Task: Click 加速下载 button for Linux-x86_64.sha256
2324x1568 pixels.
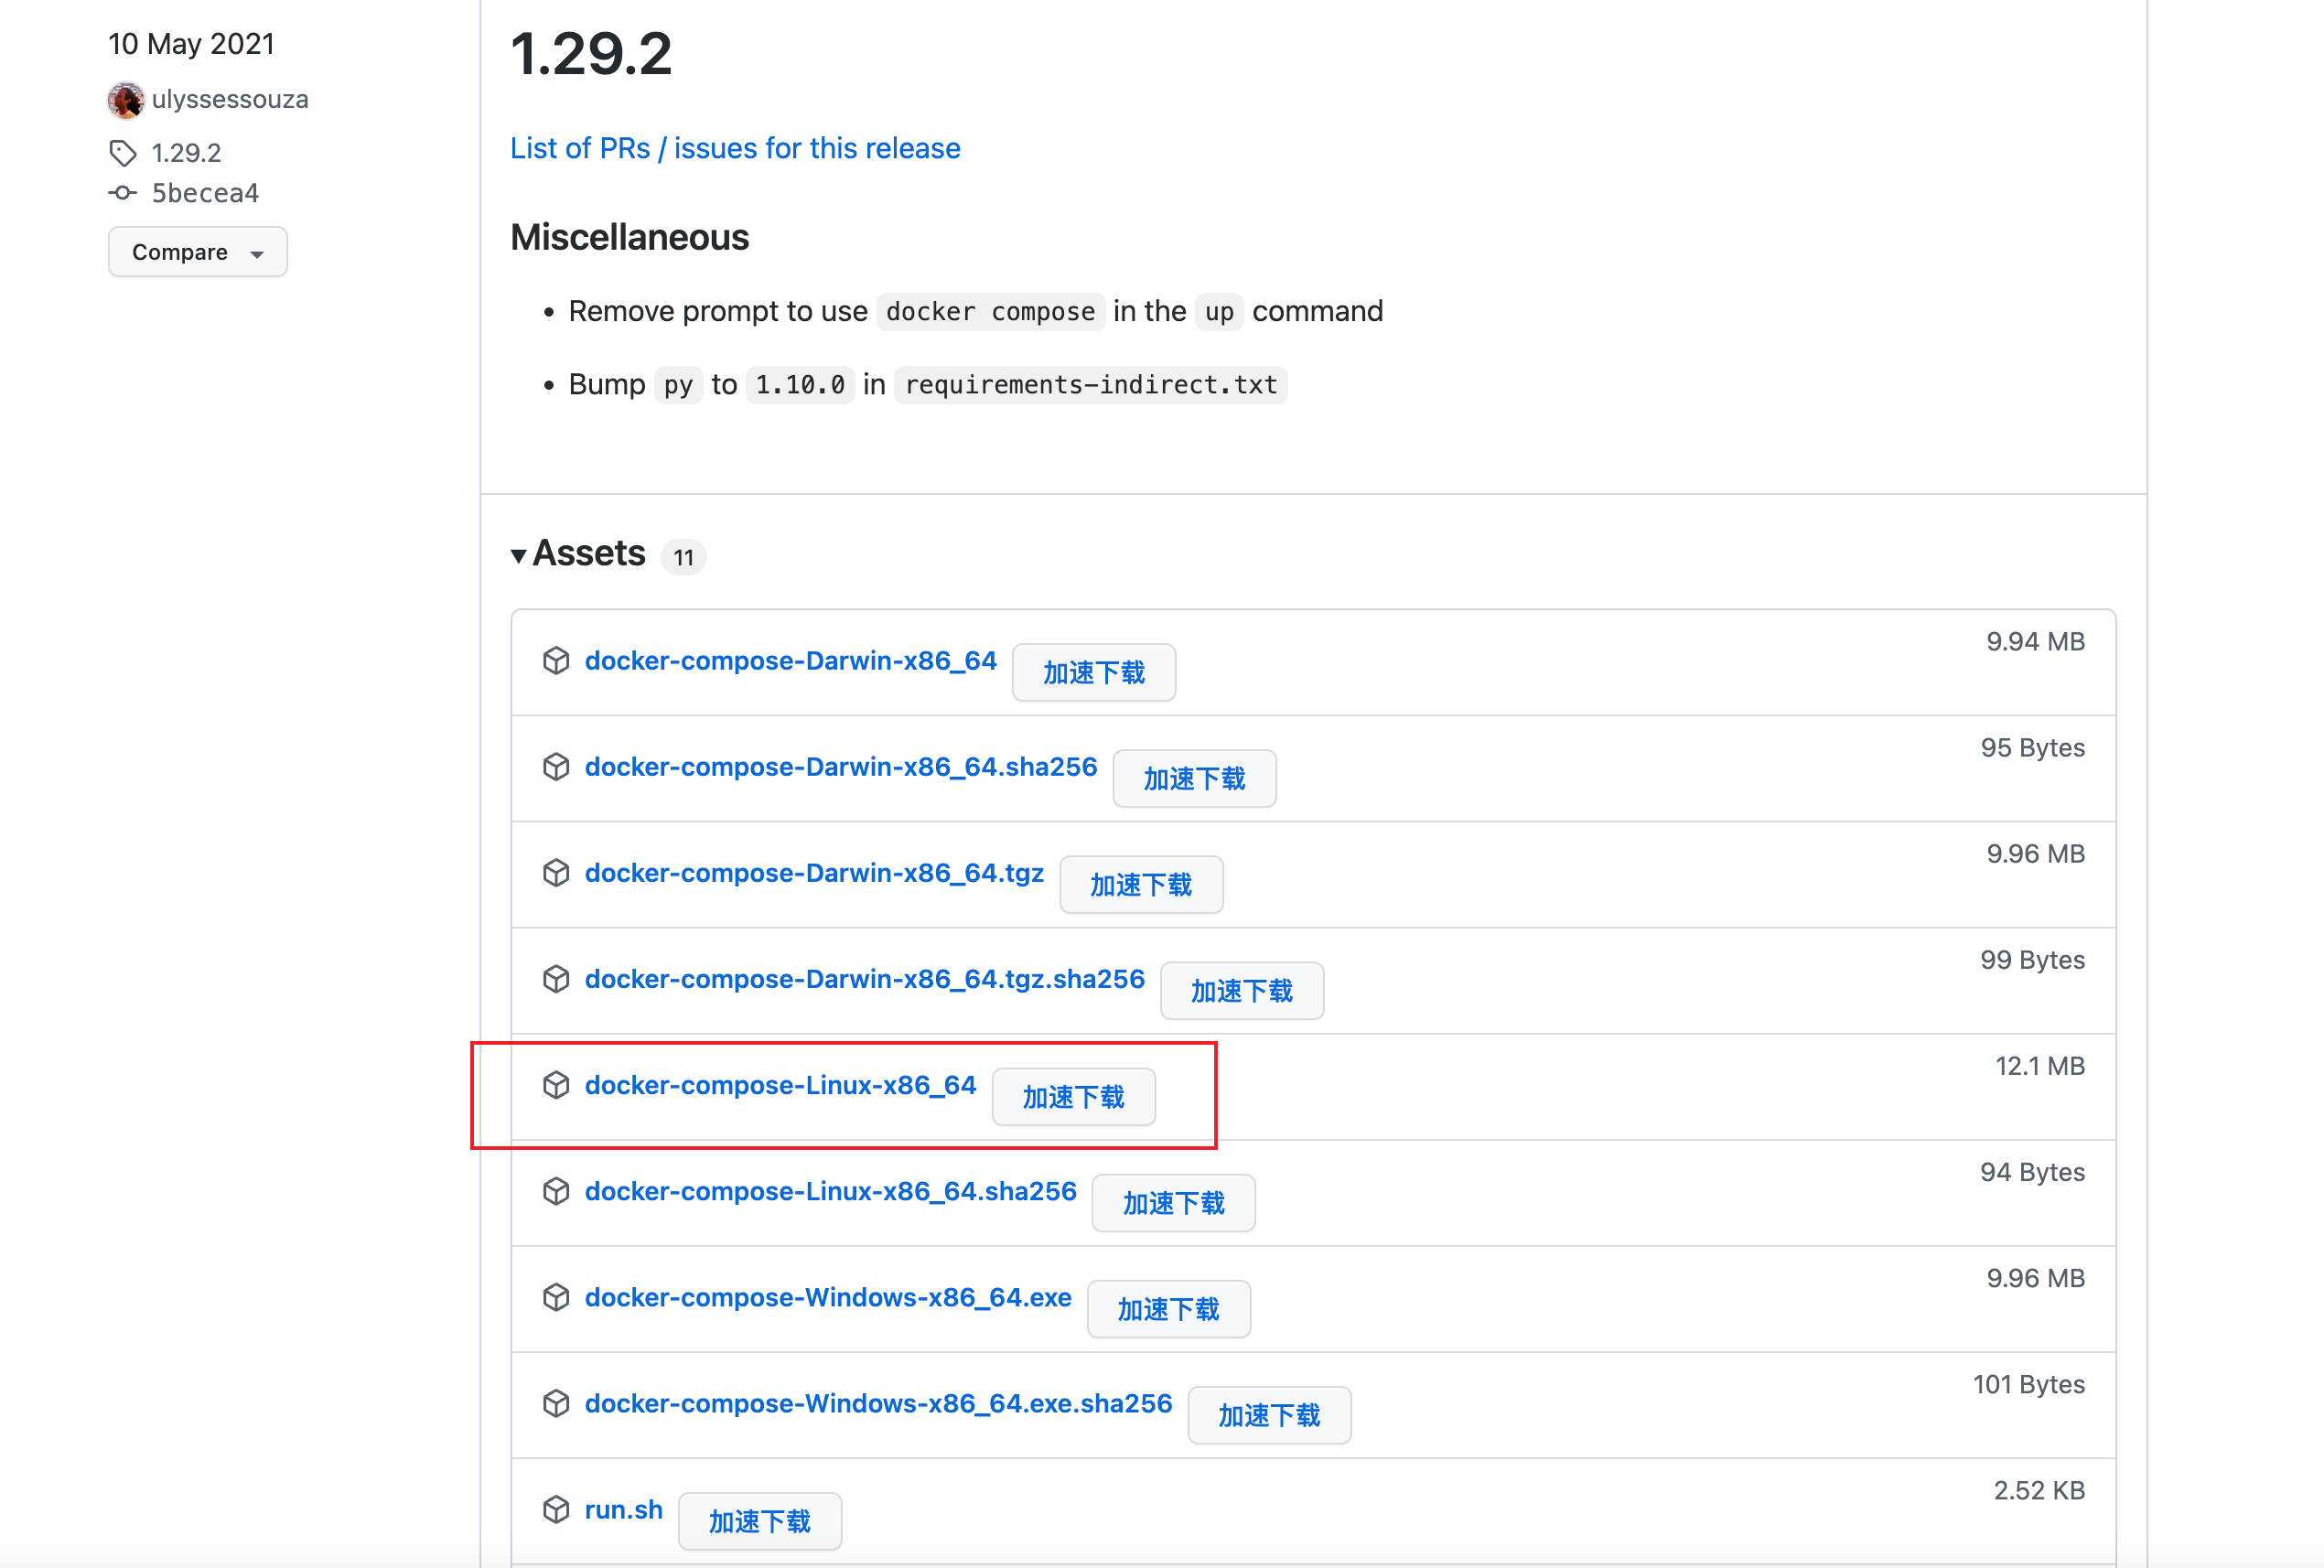Action: [1173, 1203]
